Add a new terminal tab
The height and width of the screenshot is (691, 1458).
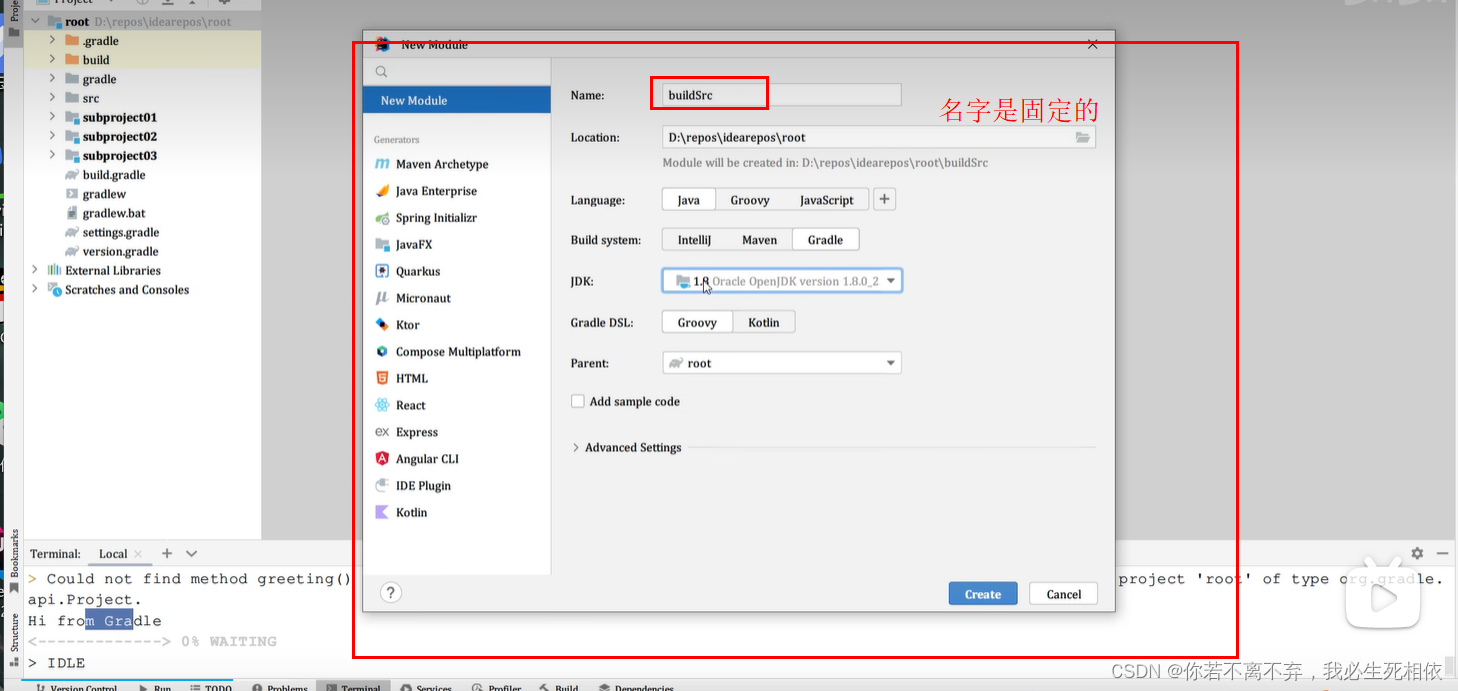[x=167, y=553]
